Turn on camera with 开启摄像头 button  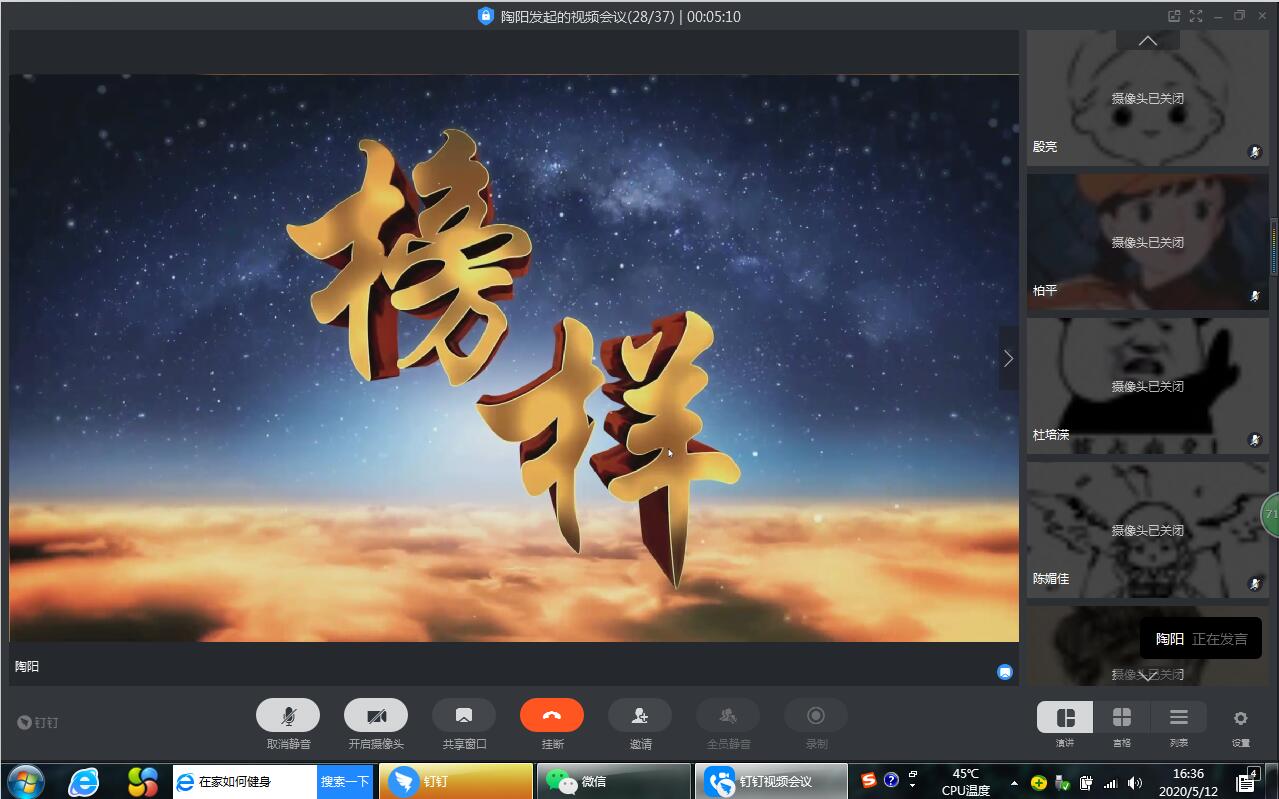[x=376, y=716]
